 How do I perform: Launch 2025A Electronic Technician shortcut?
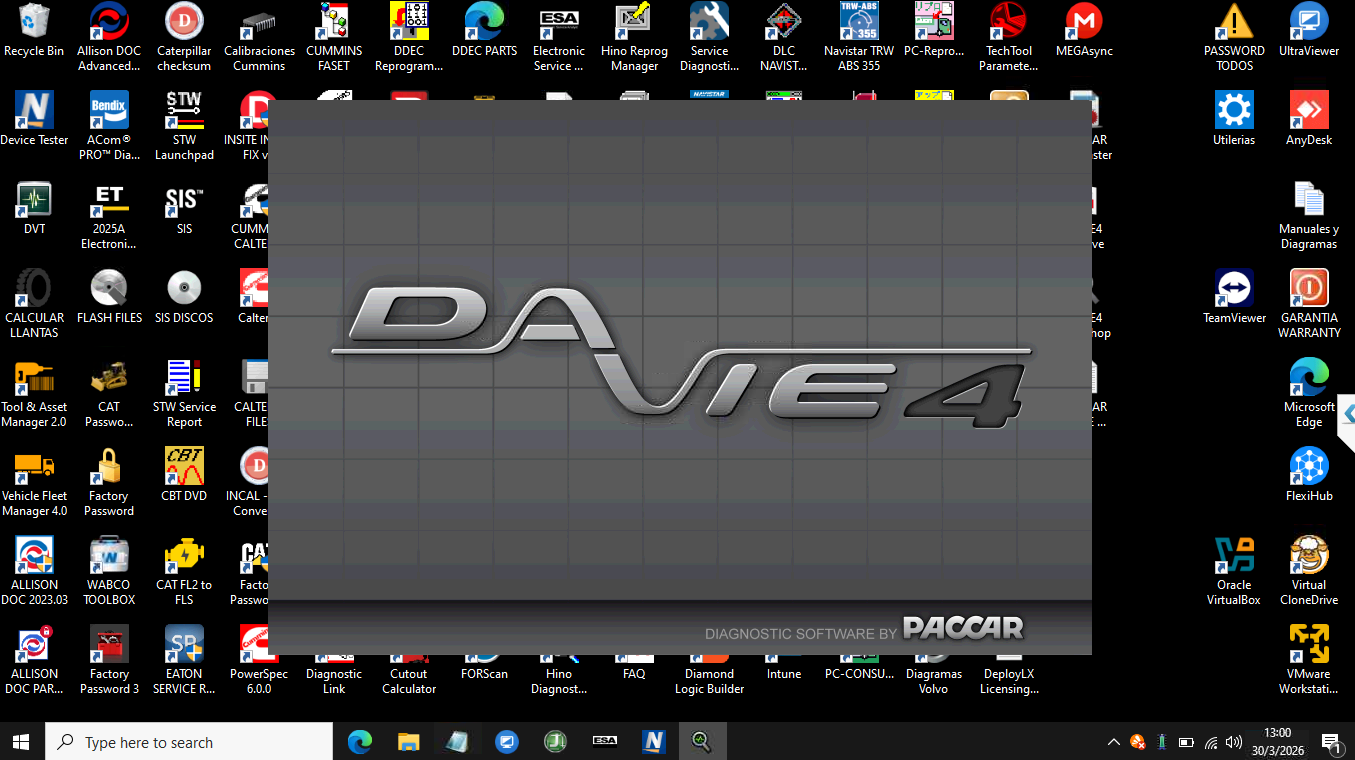tap(109, 215)
